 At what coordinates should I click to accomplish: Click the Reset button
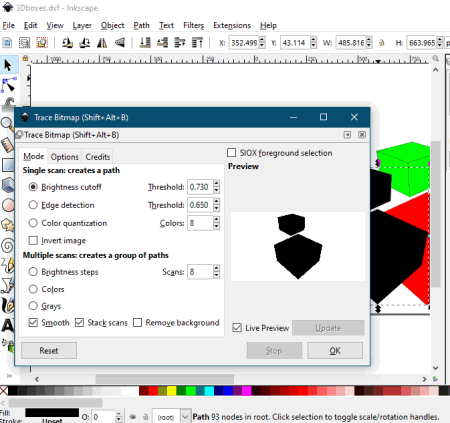pyautogui.click(x=49, y=351)
